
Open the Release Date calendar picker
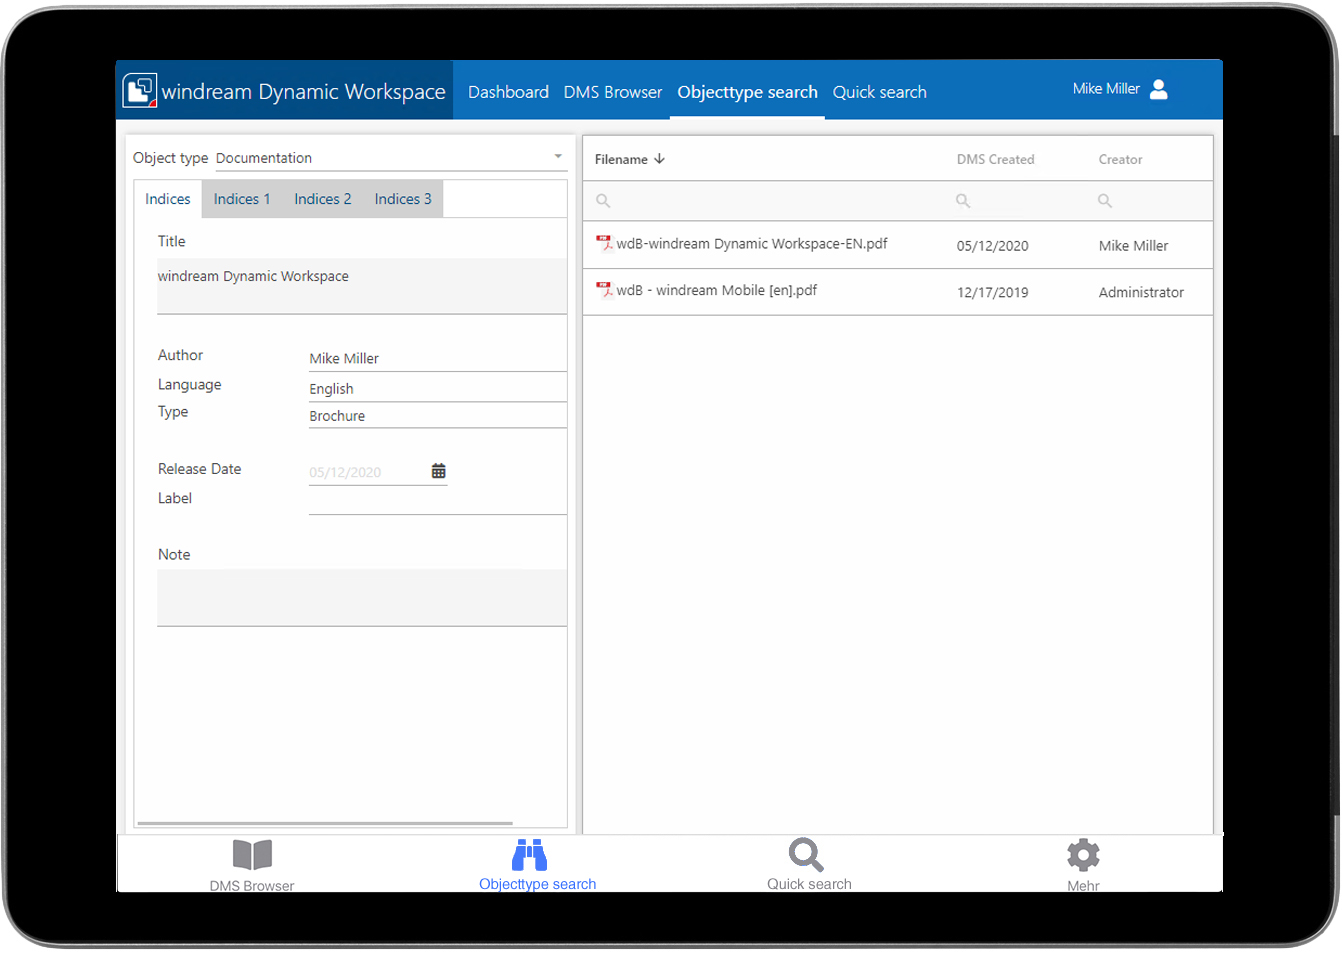click(438, 471)
